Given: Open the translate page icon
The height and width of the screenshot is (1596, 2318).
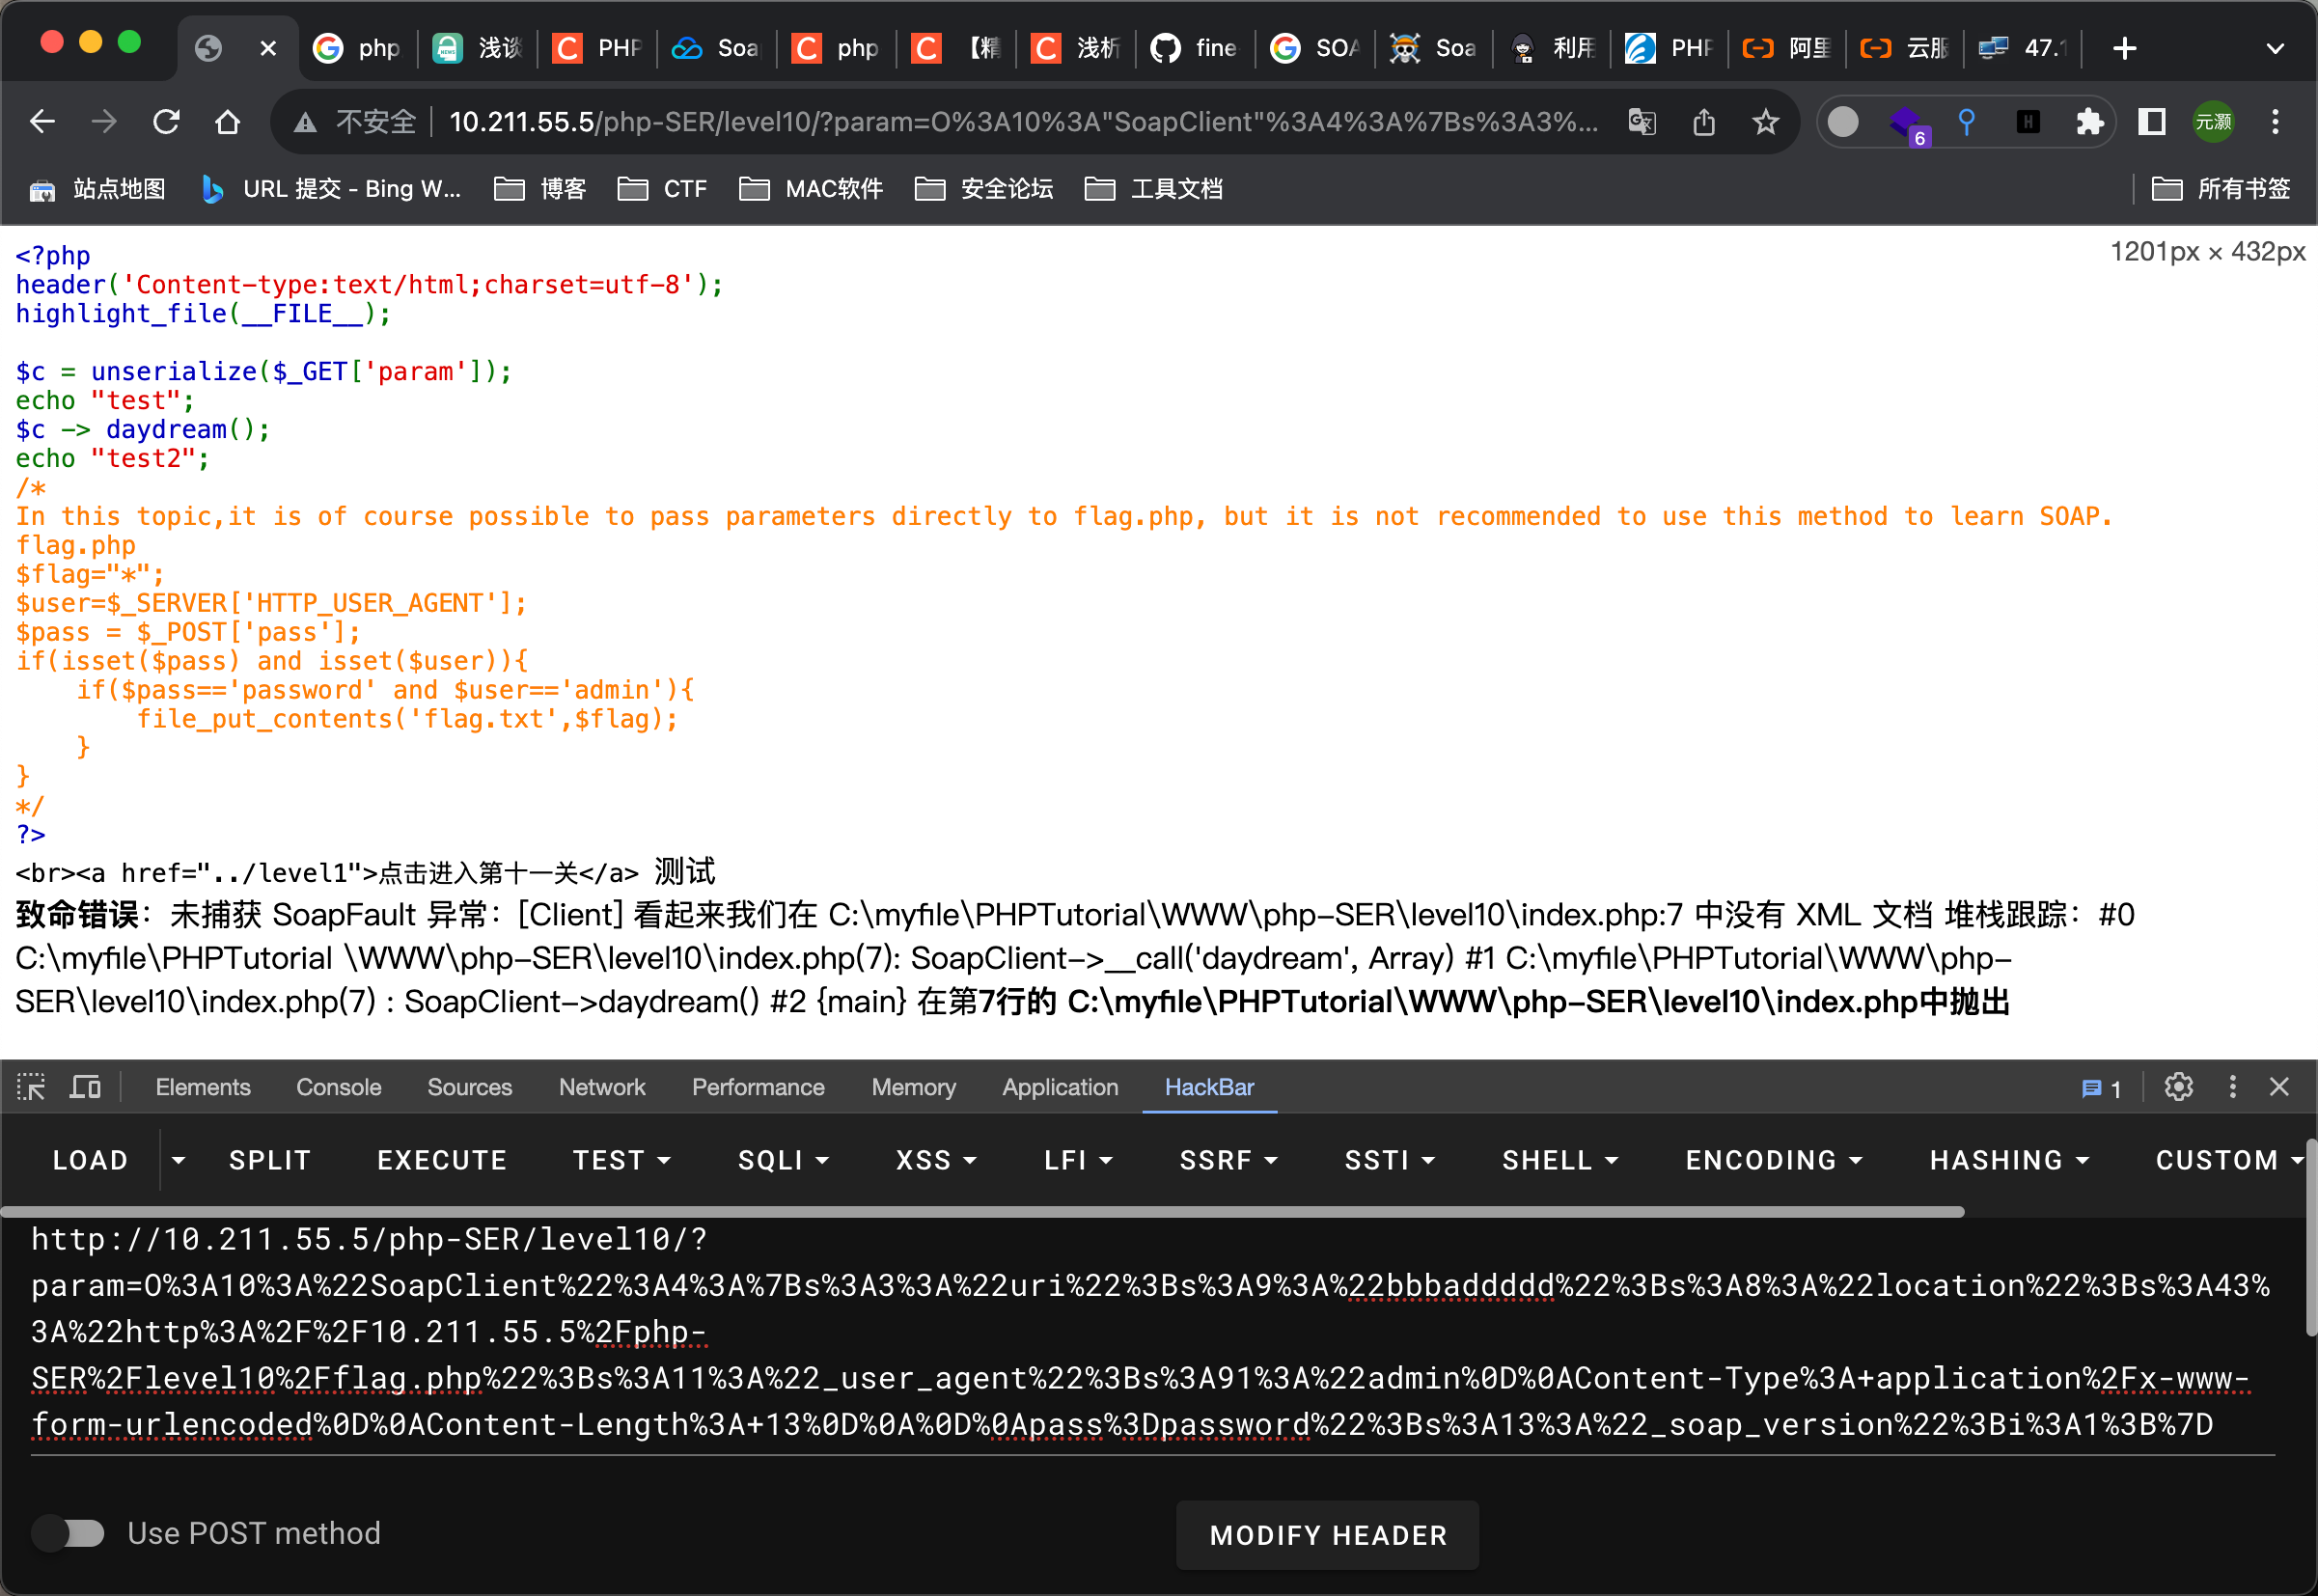Looking at the screenshot, I should point(1642,122).
